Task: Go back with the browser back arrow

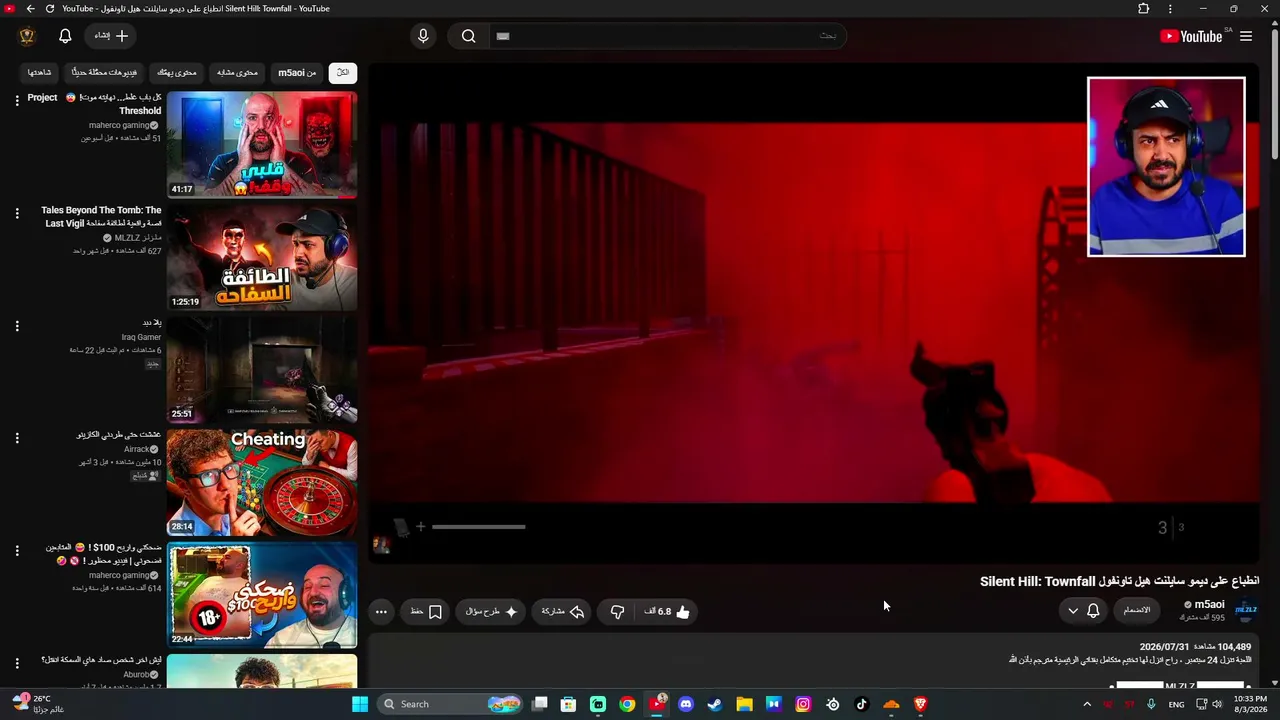Action: pos(30,8)
